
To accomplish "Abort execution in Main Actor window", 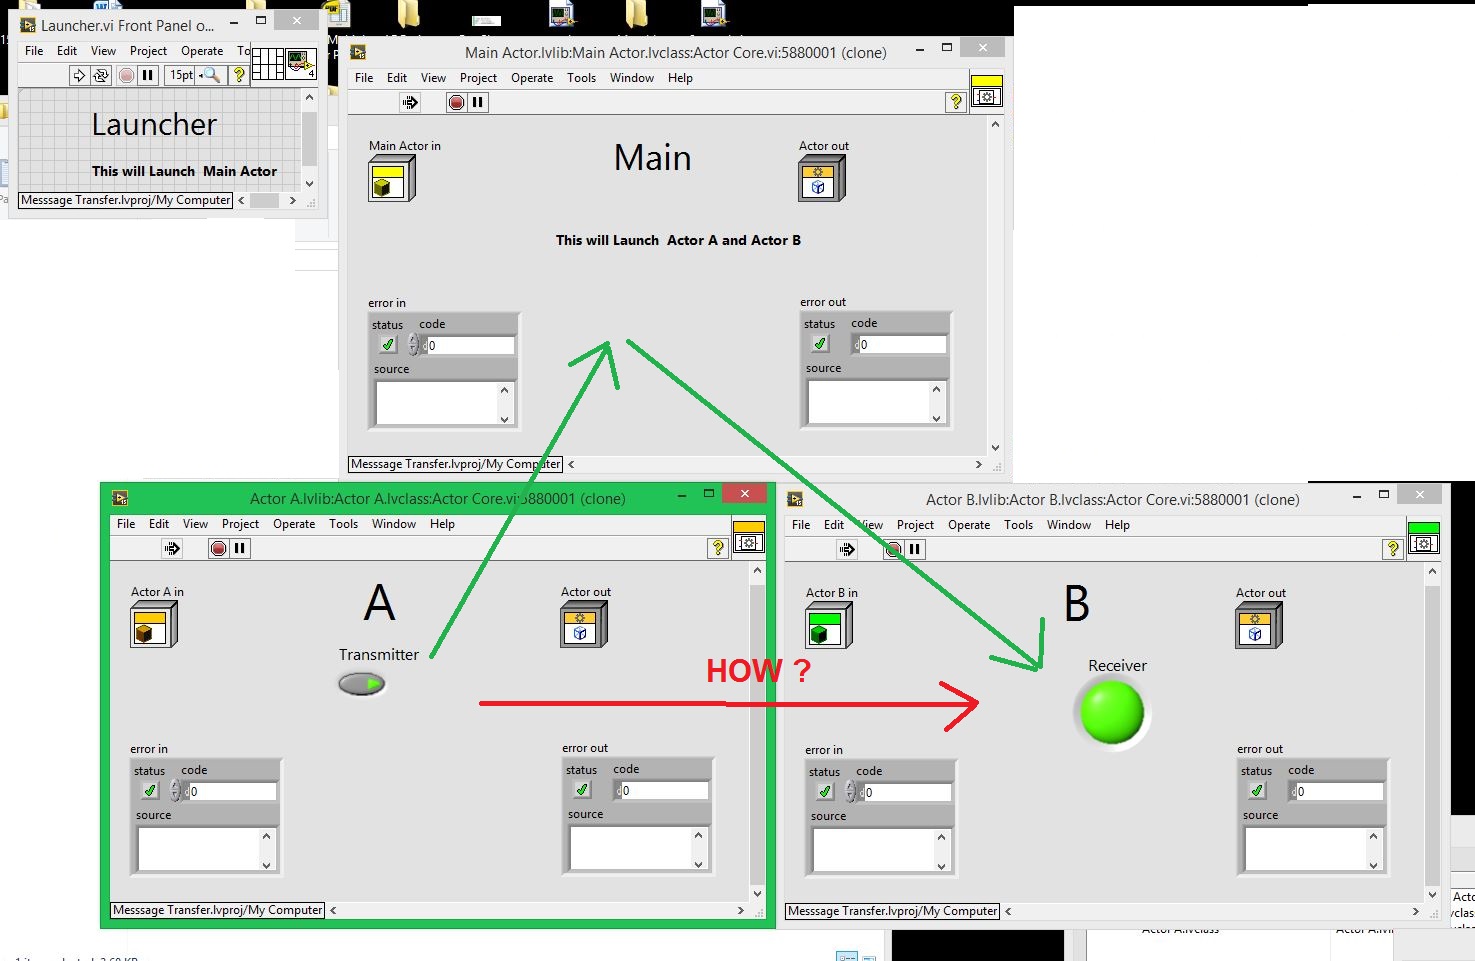I will point(456,102).
